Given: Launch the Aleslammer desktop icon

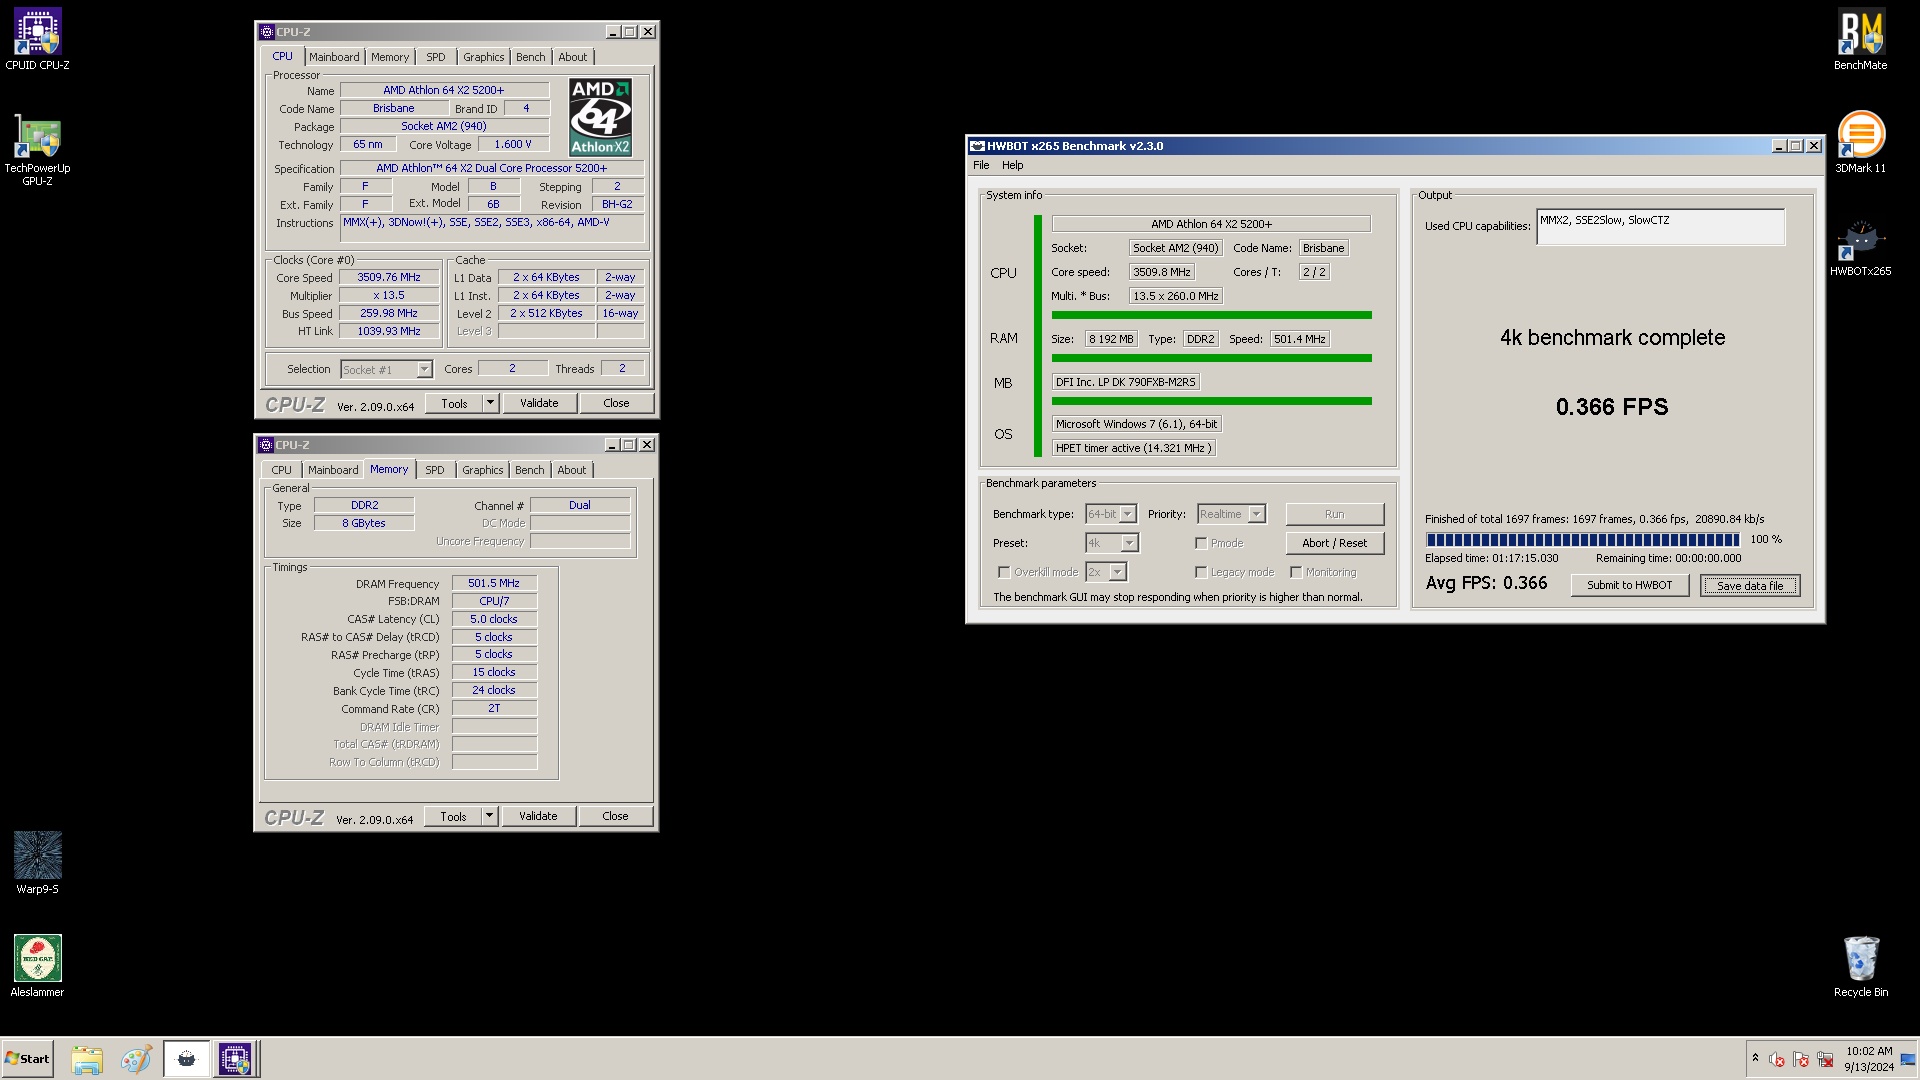Looking at the screenshot, I should tap(37, 966).
